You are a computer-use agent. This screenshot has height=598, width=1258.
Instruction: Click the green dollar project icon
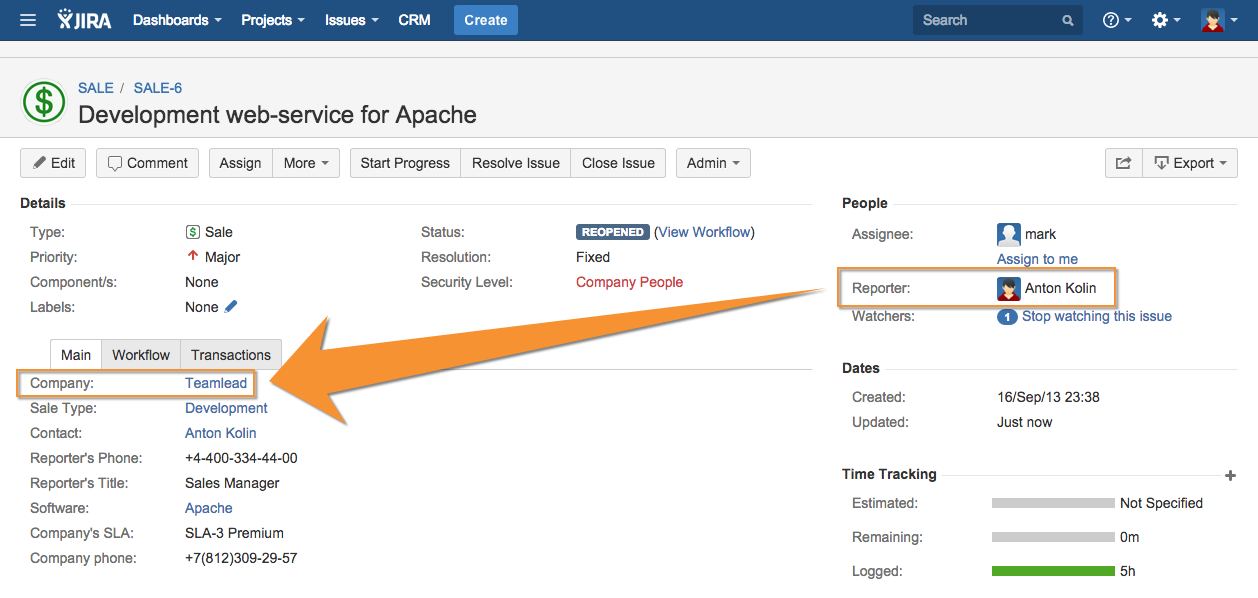(x=44, y=101)
